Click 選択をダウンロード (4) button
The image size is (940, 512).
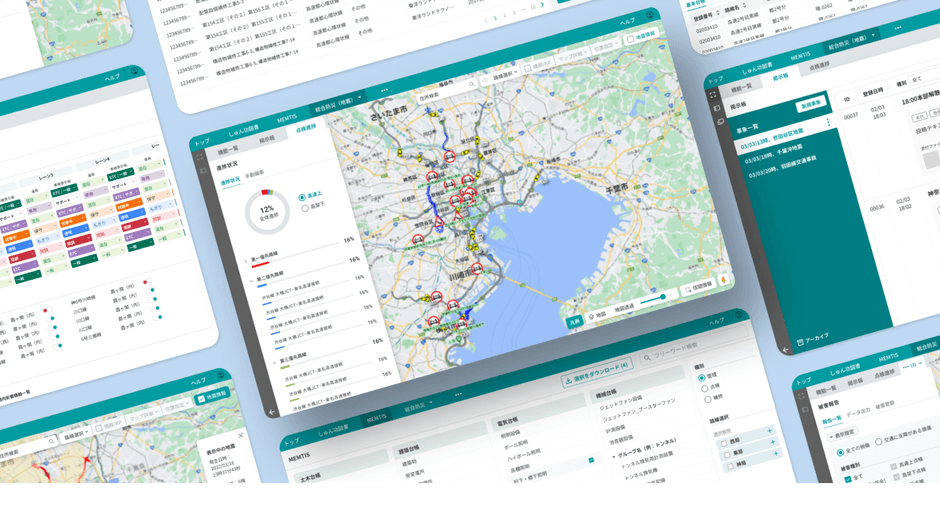[597, 372]
